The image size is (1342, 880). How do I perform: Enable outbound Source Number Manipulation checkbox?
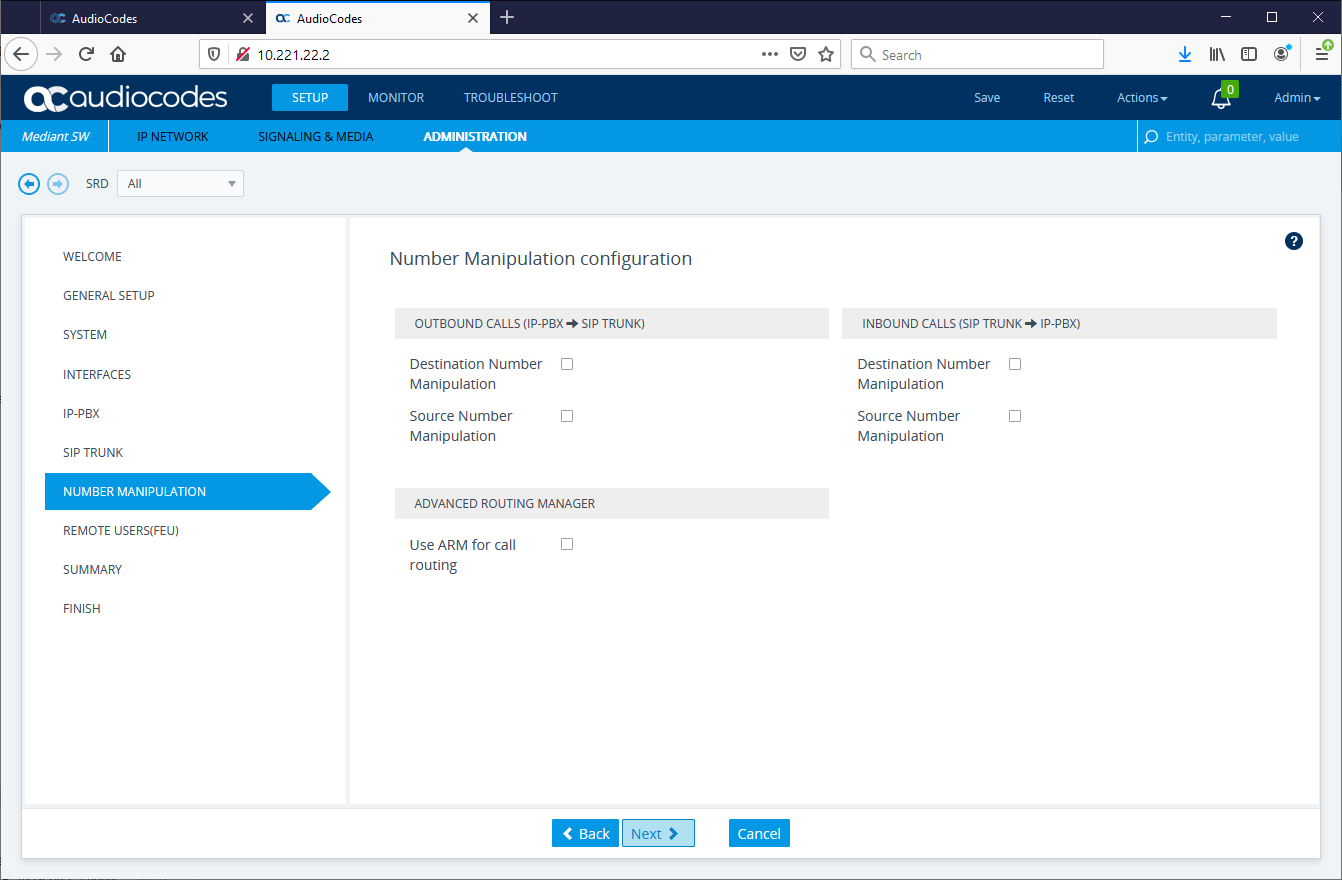click(567, 416)
